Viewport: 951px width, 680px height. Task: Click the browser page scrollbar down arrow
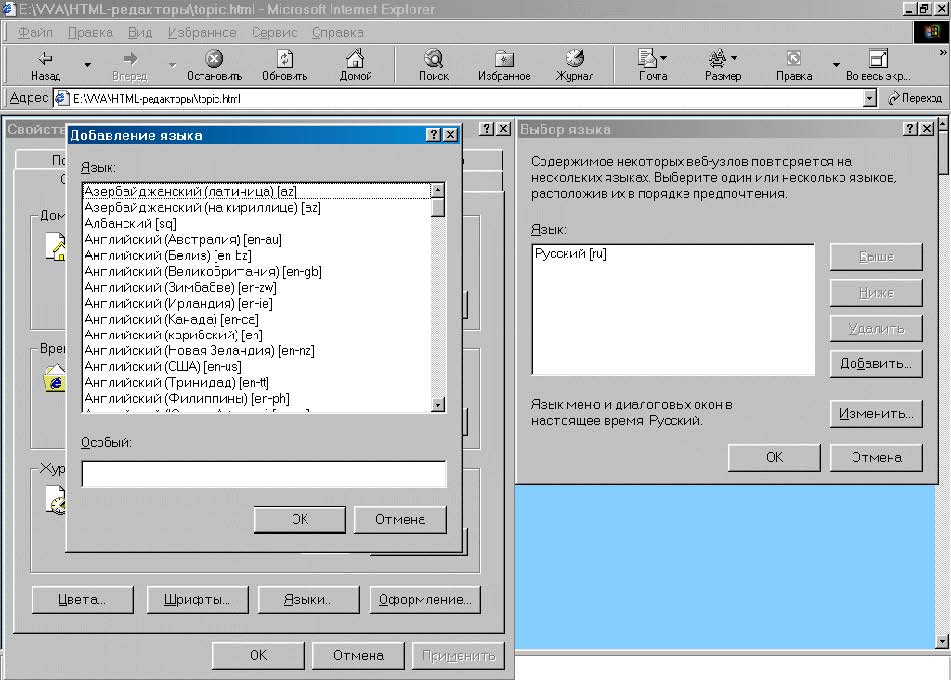coord(942,641)
